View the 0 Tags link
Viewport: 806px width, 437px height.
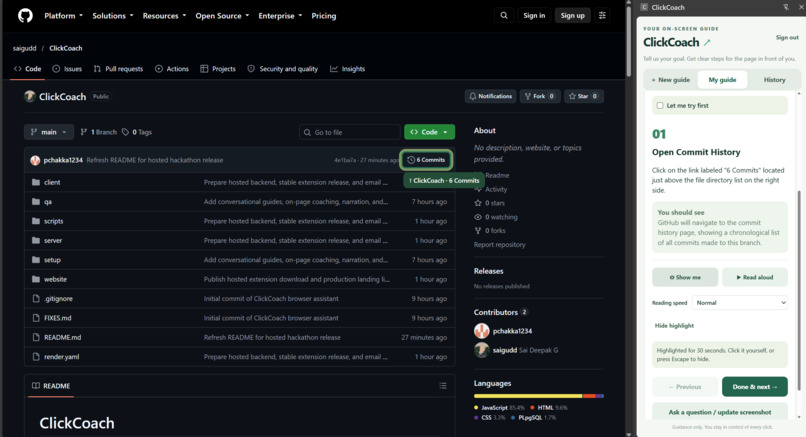(x=137, y=132)
